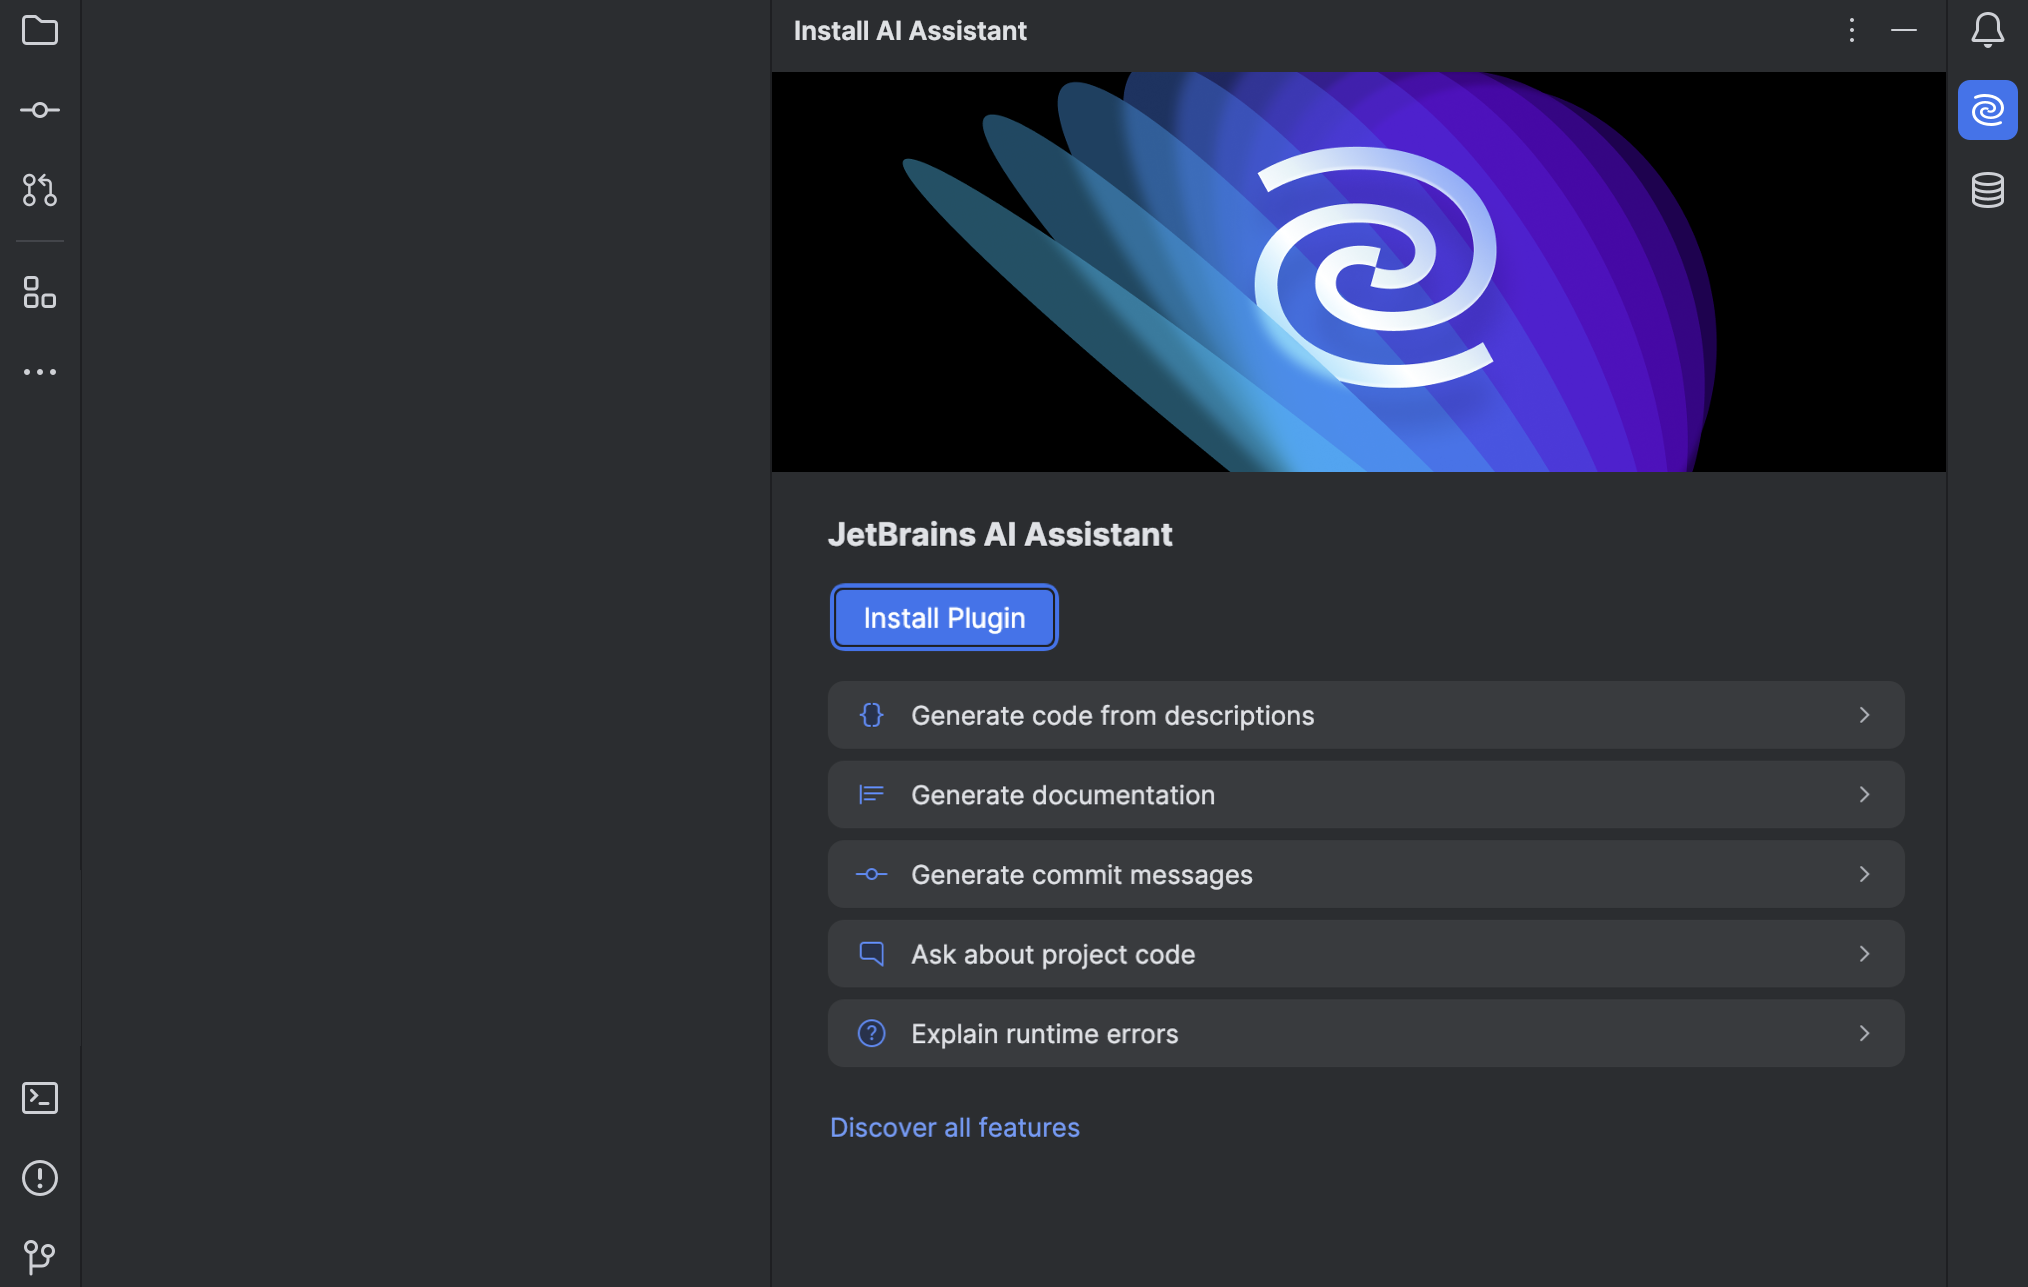Click the Install Plugin button

[944, 617]
